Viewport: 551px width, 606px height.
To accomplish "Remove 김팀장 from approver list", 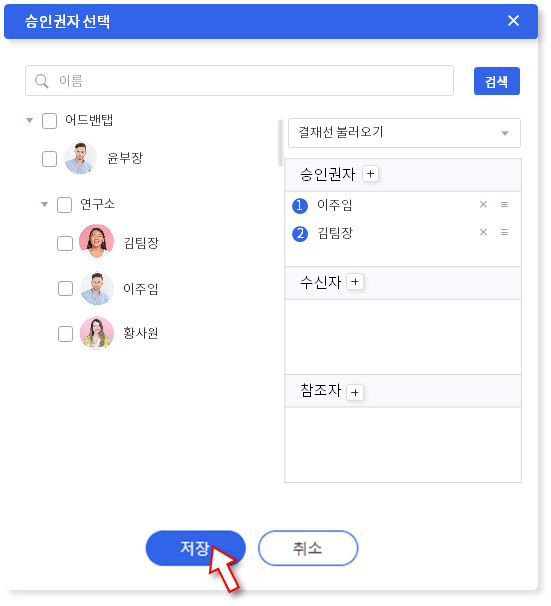I will (x=483, y=232).
